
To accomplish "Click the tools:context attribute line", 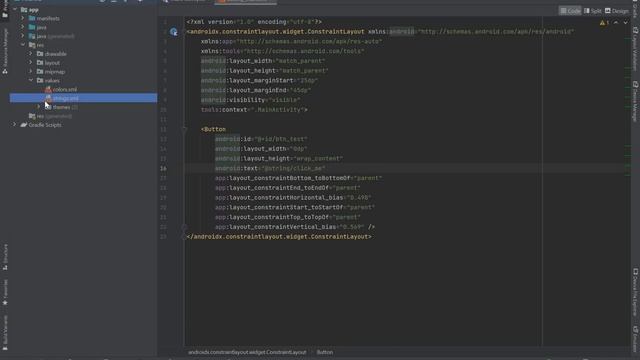I will 254,110.
